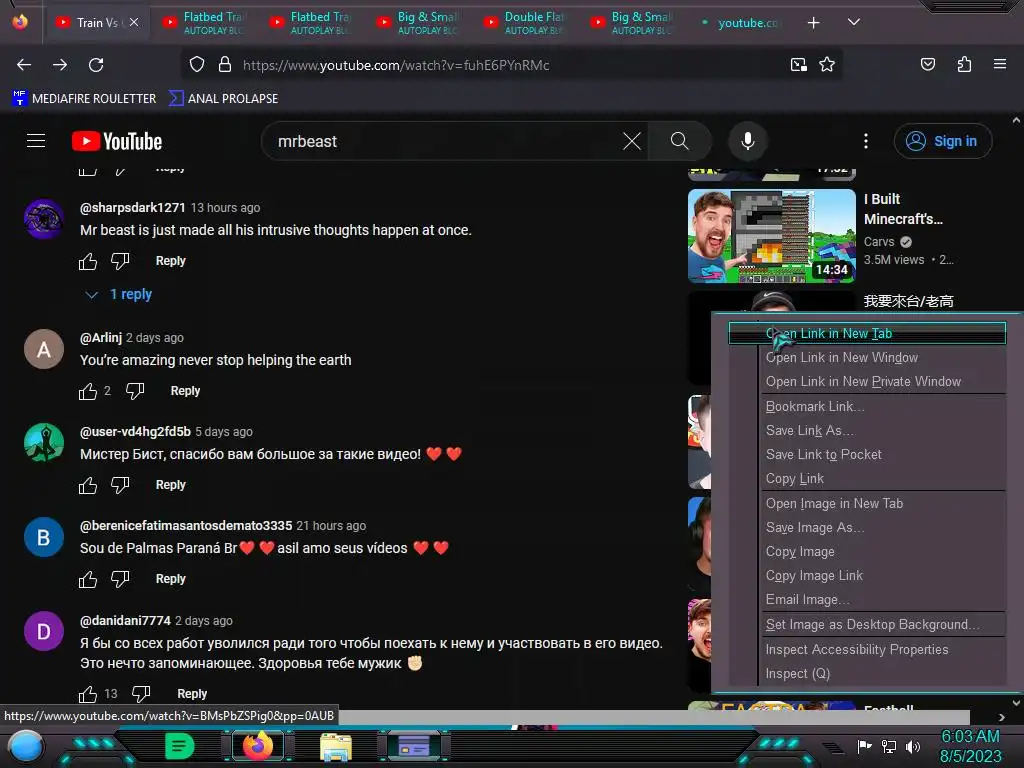Dislike the @Arlinj comment
The image size is (1024, 768).
(x=135, y=391)
